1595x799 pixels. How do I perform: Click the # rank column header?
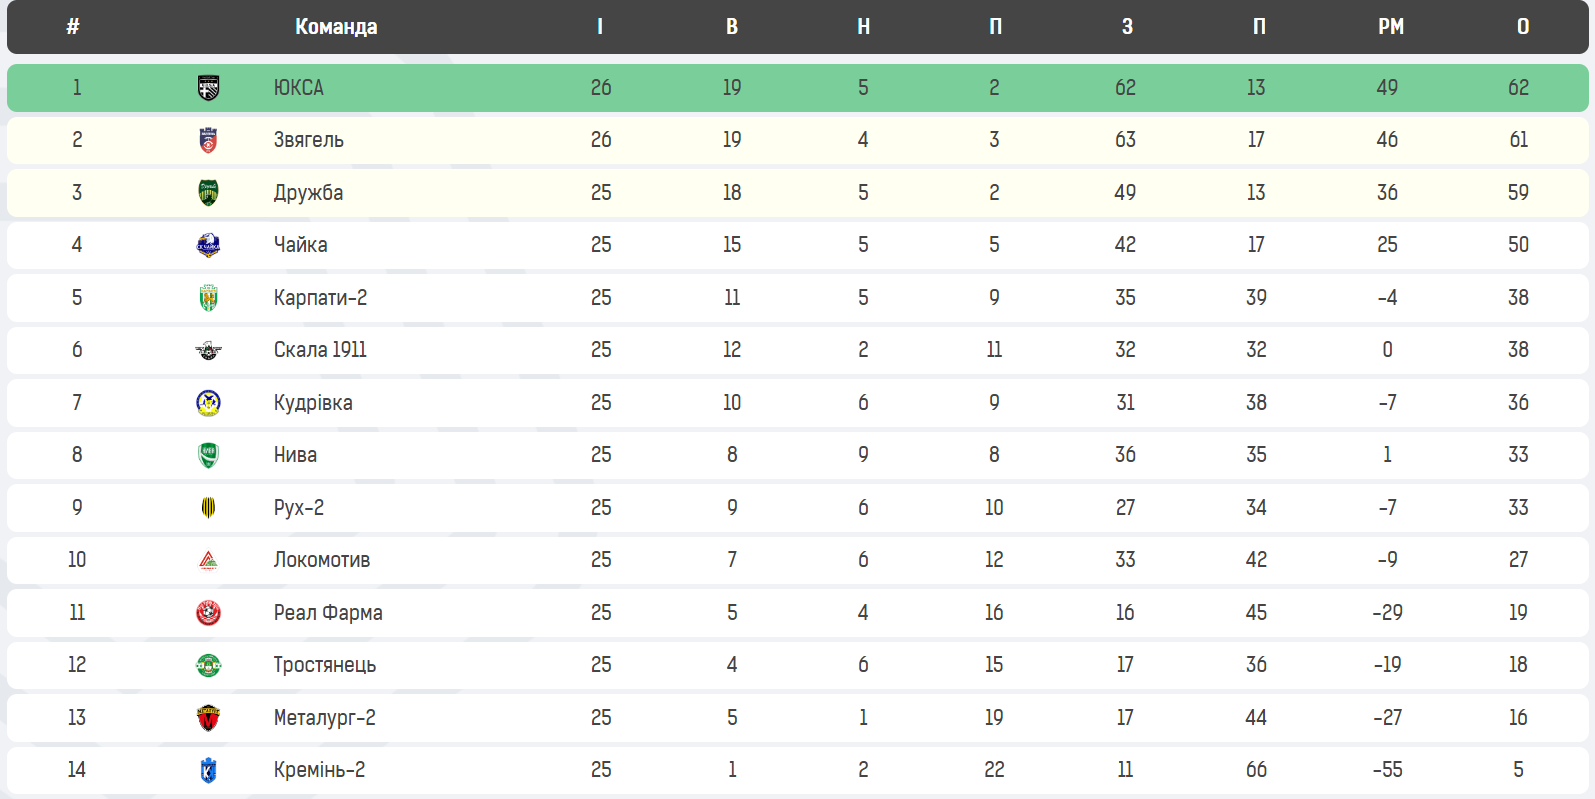click(x=73, y=27)
